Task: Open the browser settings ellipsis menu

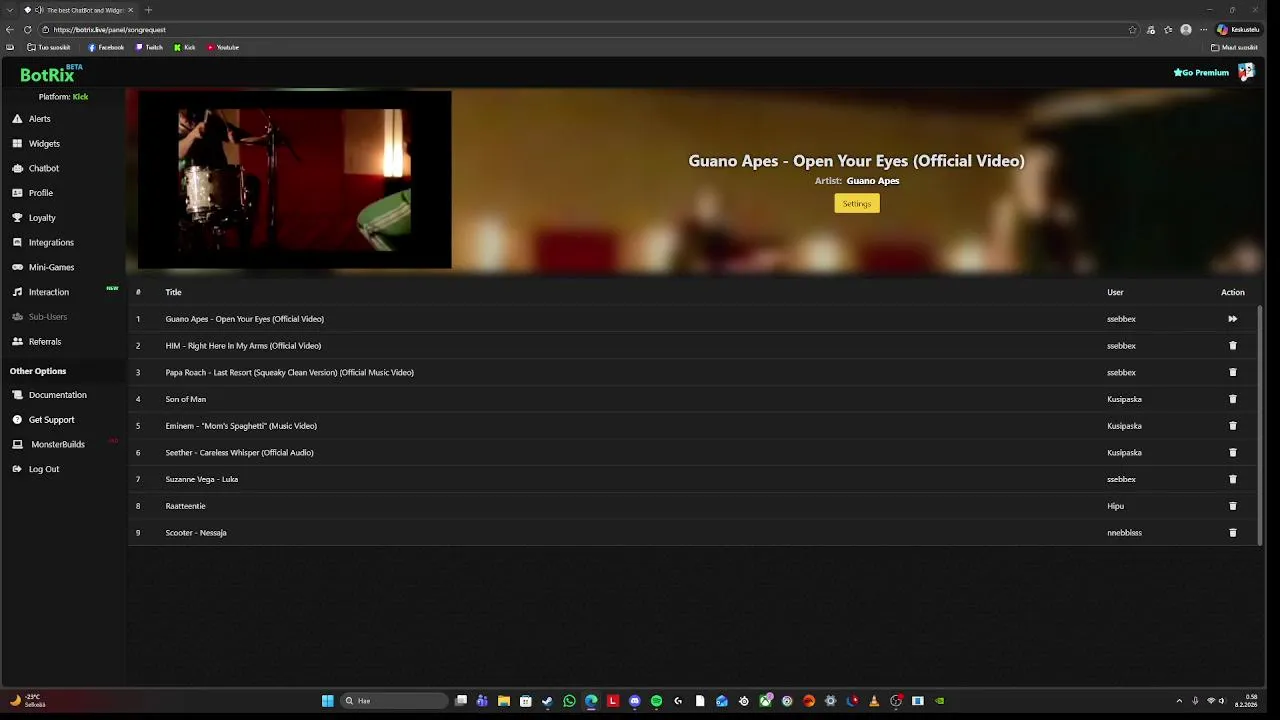Action: click(x=1203, y=30)
